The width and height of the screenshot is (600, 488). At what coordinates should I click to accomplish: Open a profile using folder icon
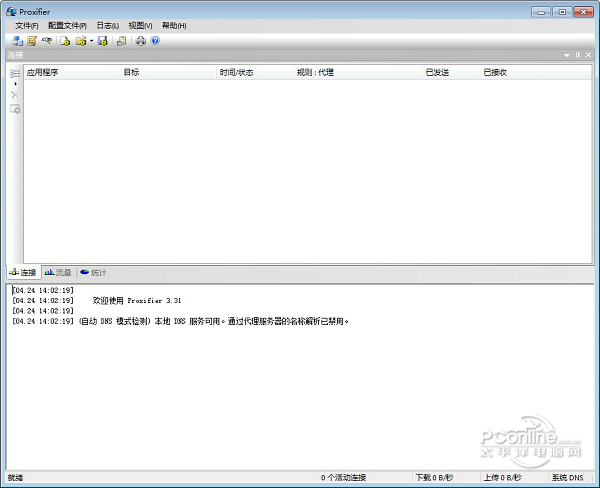pyautogui.click(x=81, y=41)
